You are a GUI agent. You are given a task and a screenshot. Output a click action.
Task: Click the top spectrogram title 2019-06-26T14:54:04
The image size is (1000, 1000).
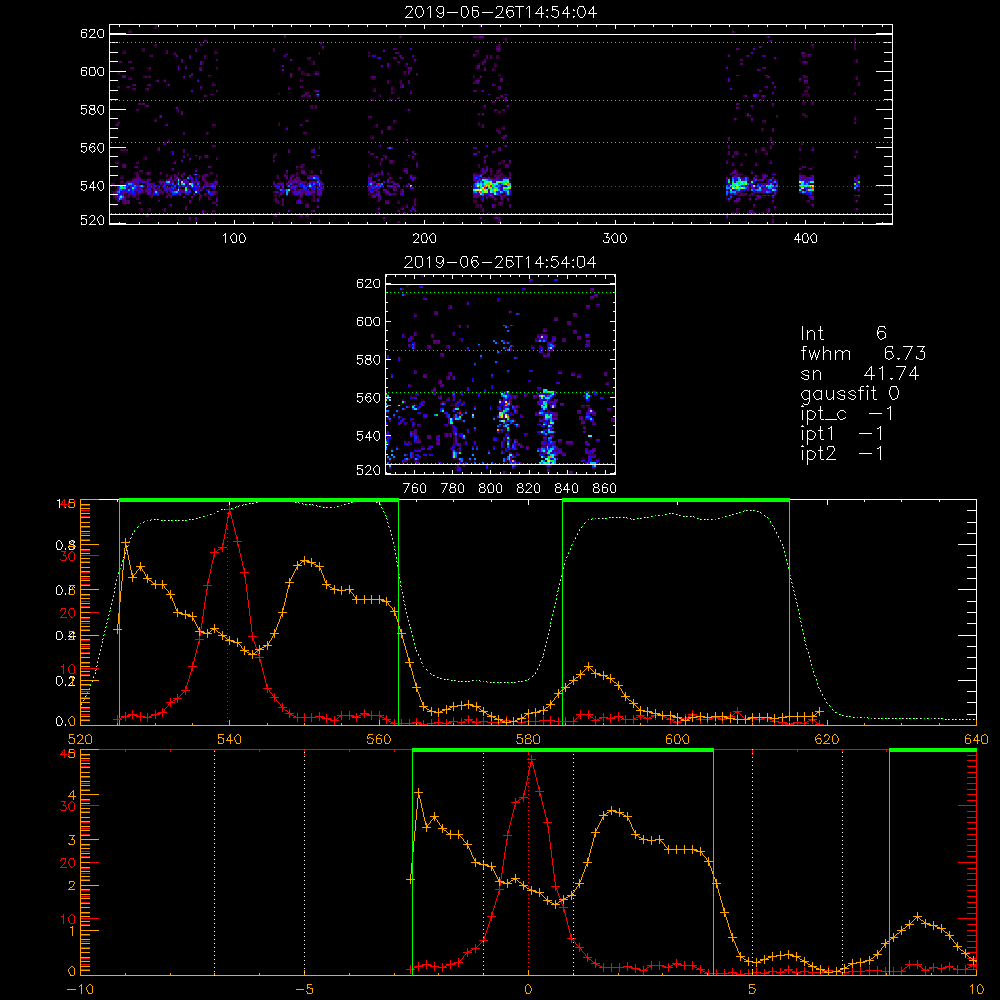(501, 12)
